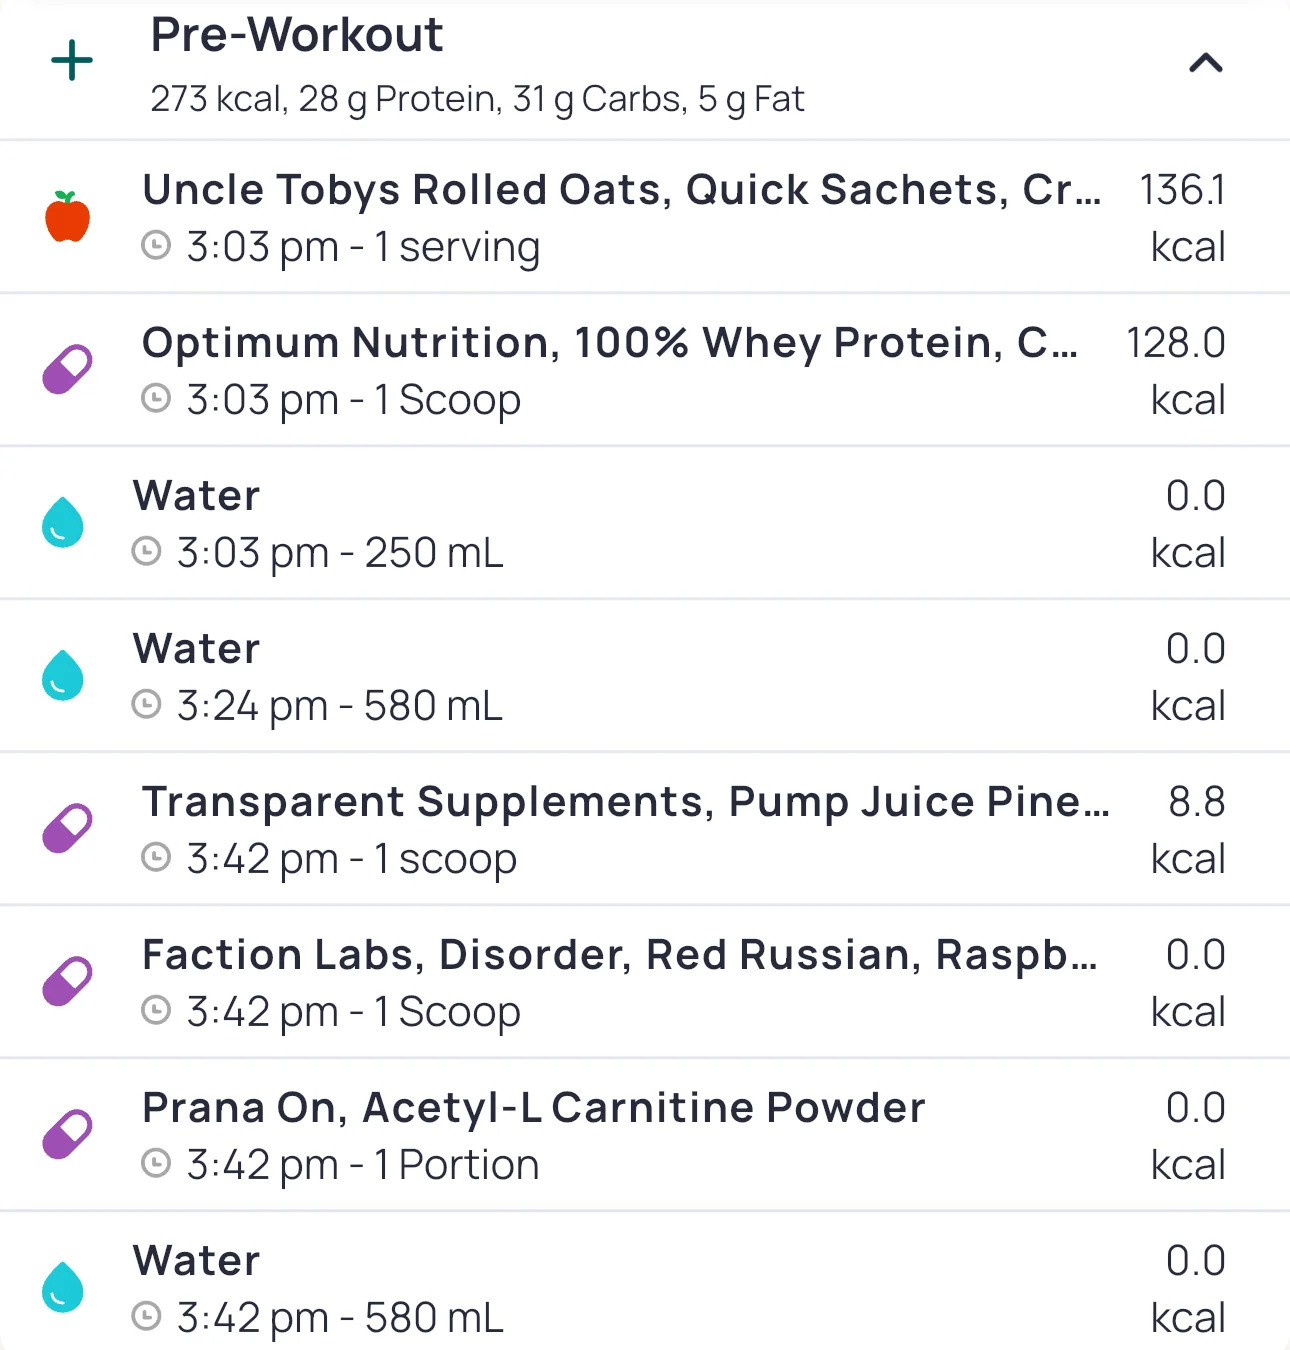
Task: Tap the pill icon for Pump Juice
Action: coord(67,829)
